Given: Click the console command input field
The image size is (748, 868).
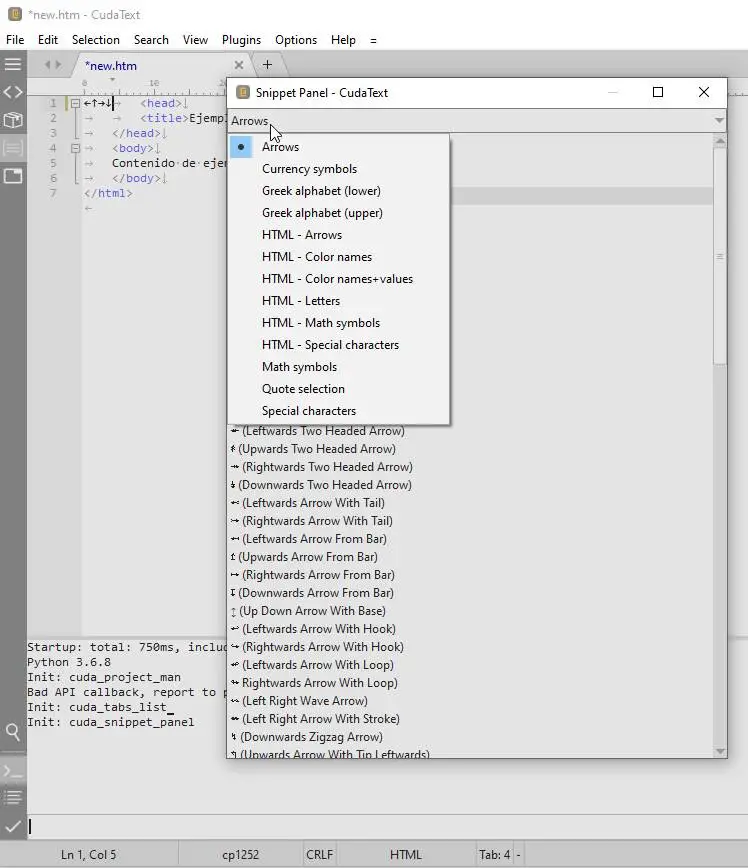Looking at the screenshot, I should point(388,826).
